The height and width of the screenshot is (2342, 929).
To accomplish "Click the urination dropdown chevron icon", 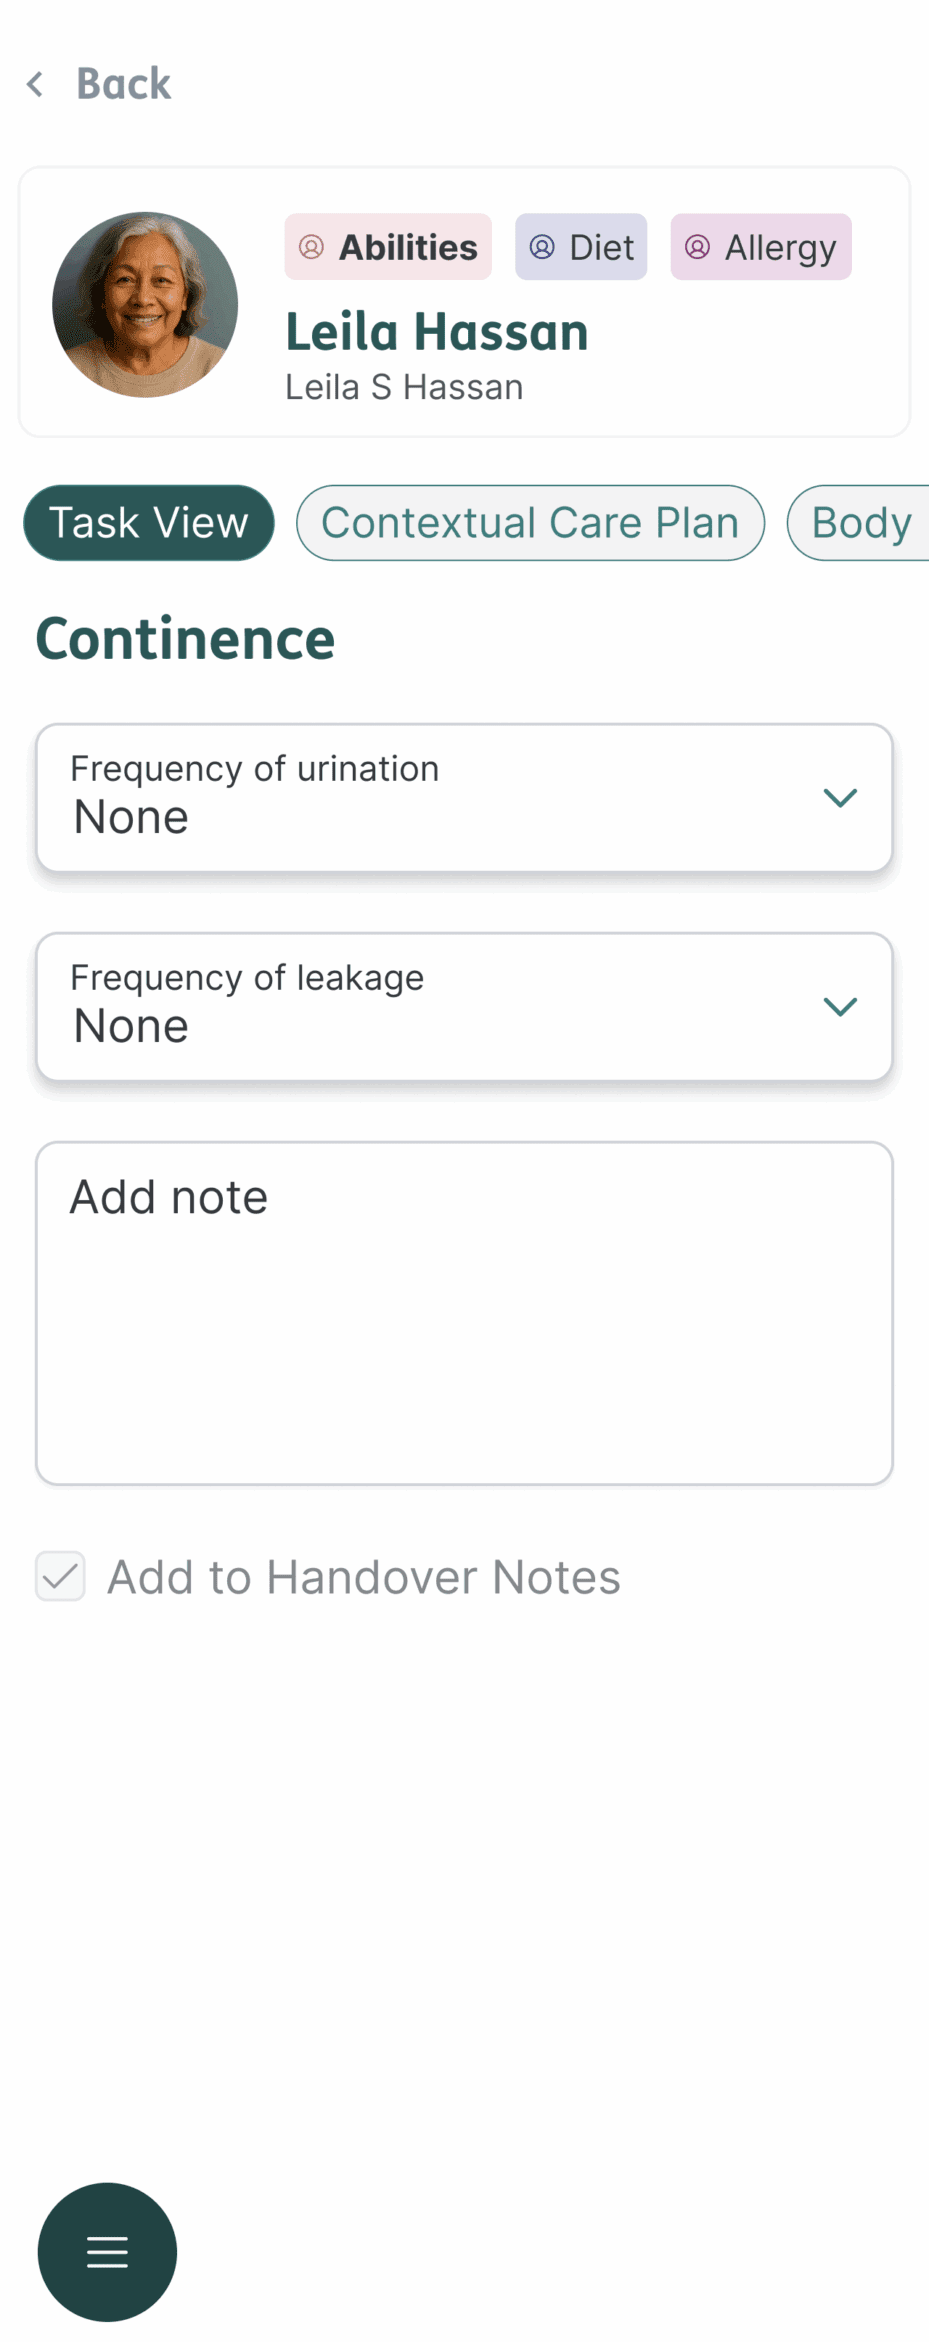I will [840, 797].
